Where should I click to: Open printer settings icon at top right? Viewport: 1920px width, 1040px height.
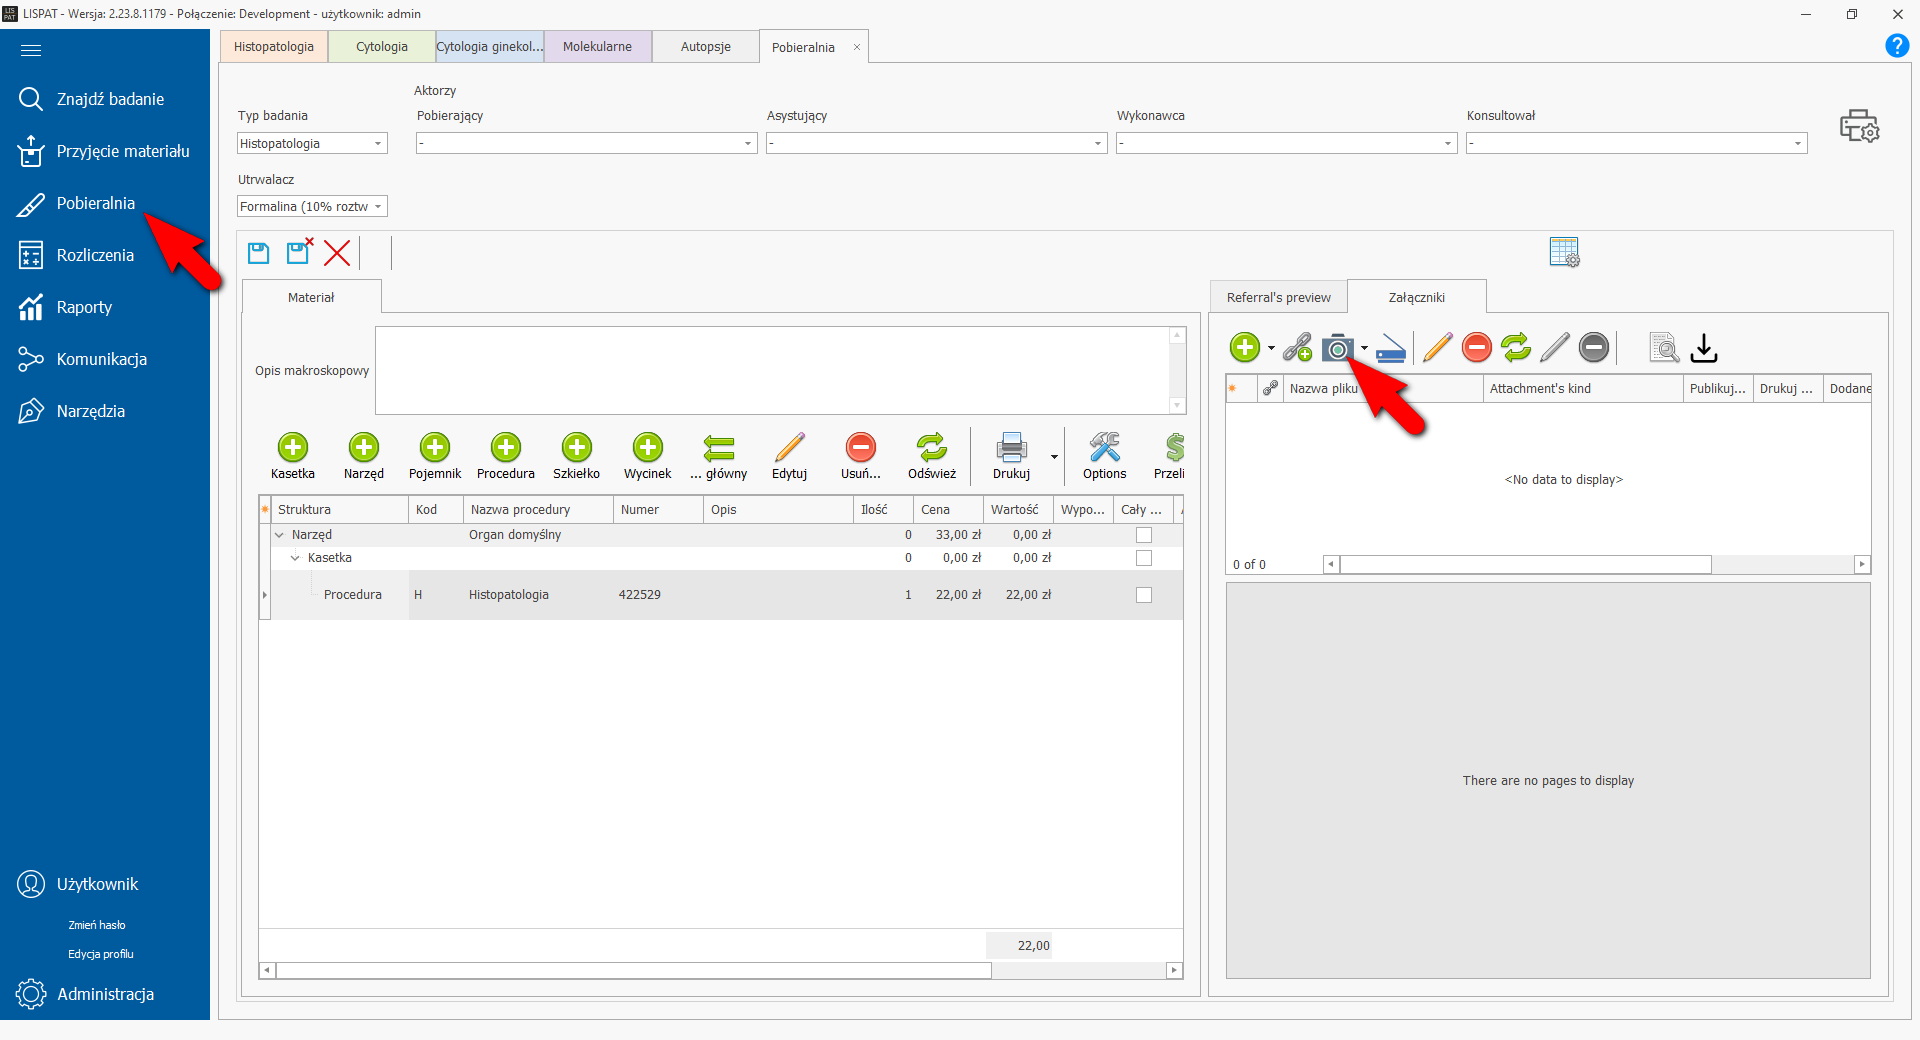[1859, 127]
